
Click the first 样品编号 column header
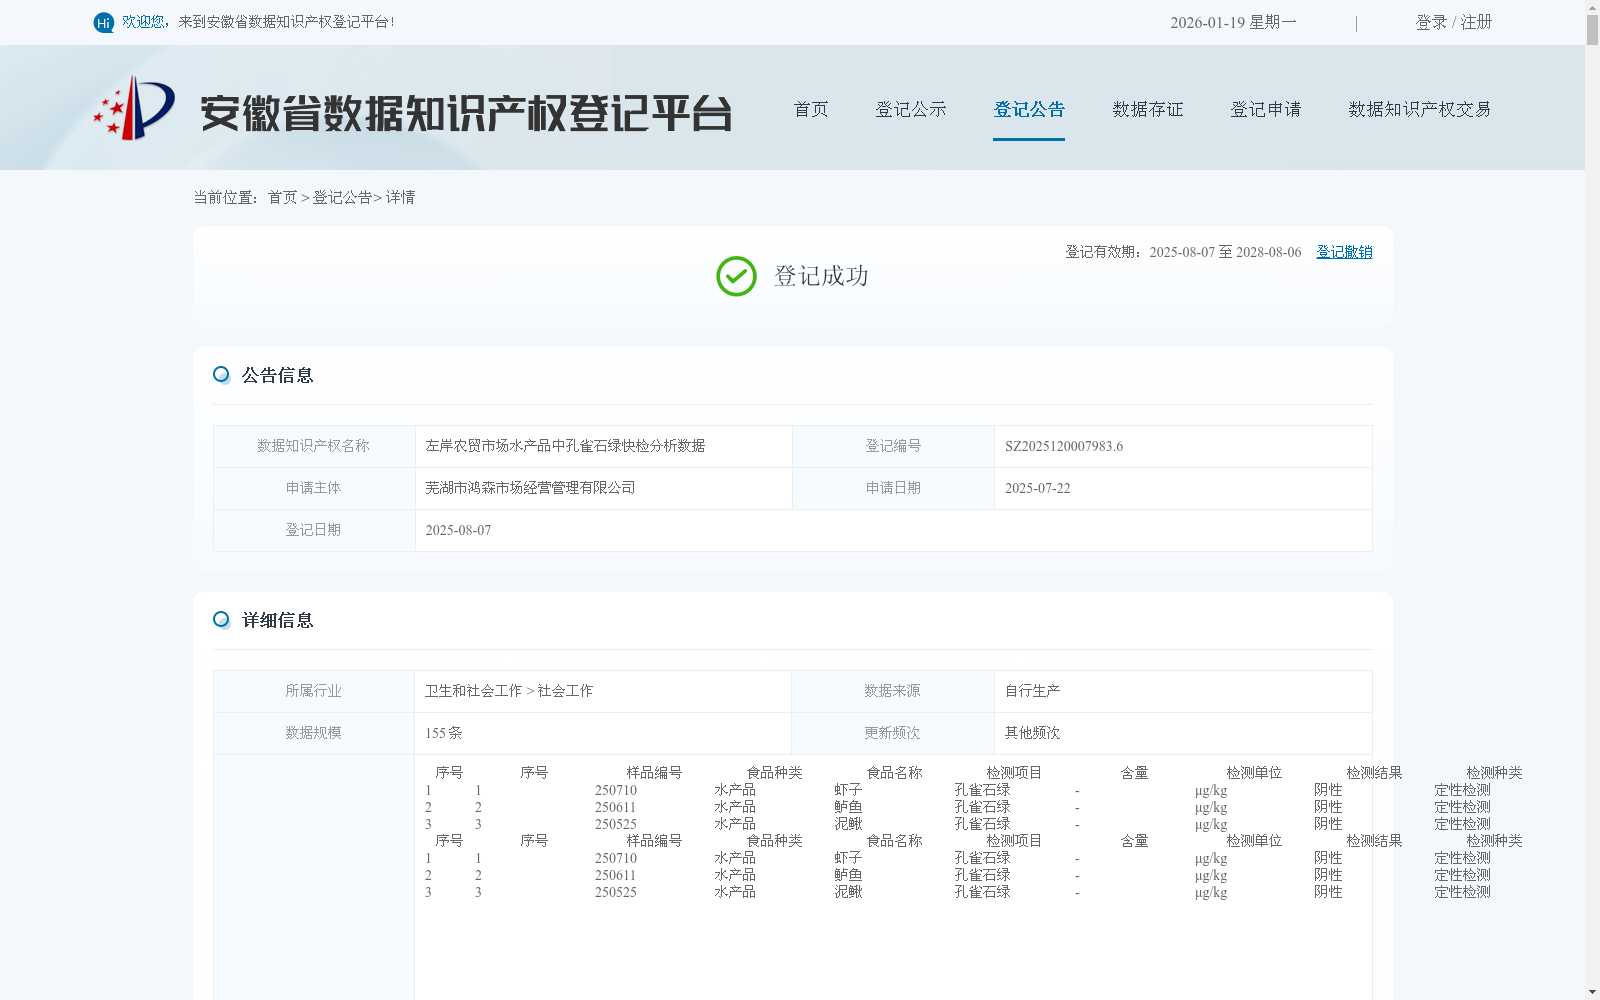[x=654, y=773]
